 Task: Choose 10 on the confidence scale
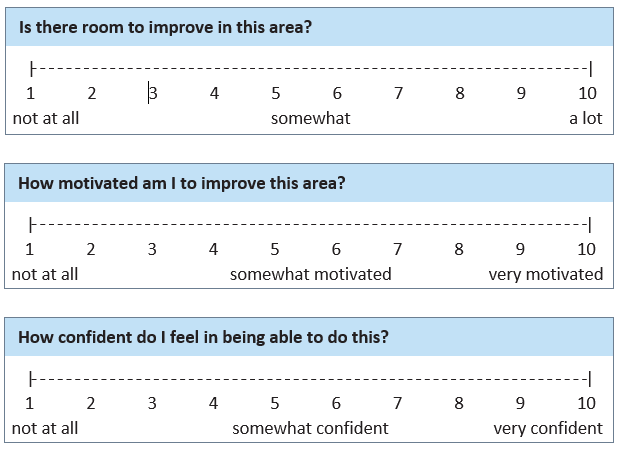pos(587,404)
